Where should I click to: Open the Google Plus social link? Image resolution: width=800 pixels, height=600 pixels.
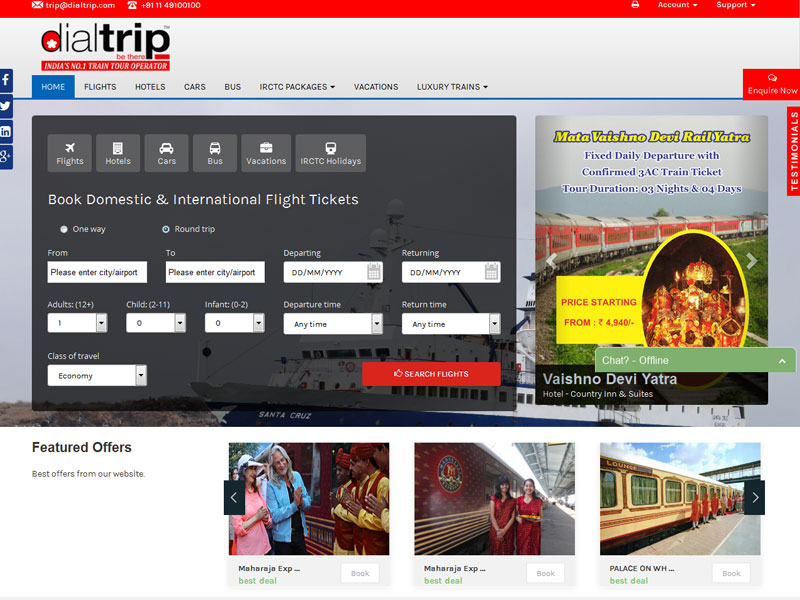click(x=6, y=157)
